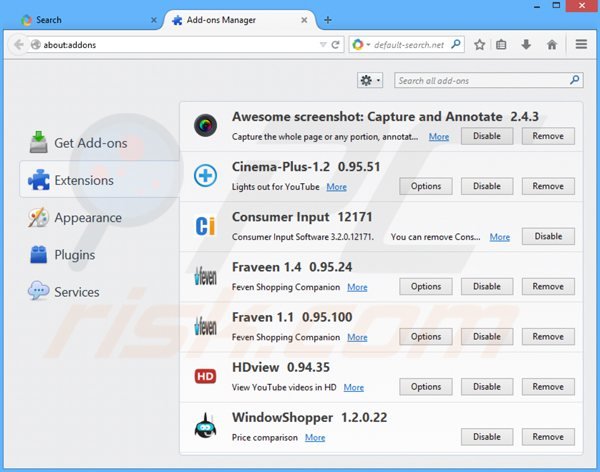Open Fraveen 1.4 Options
This screenshot has height=472, width=600.
click(426, 287)
